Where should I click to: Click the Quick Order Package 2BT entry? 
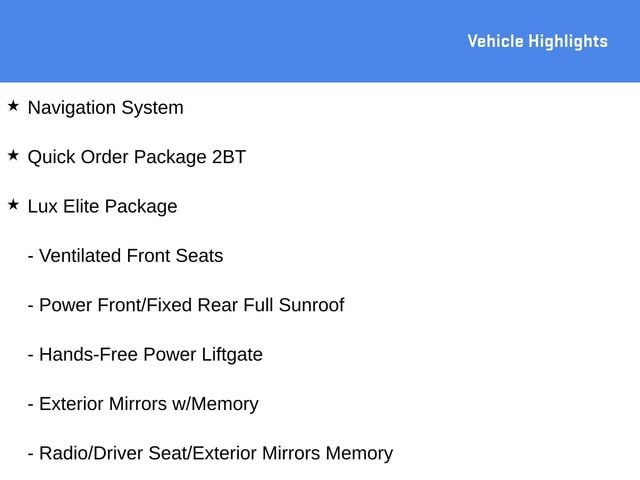pyautogui.click(x=137, y=158)
